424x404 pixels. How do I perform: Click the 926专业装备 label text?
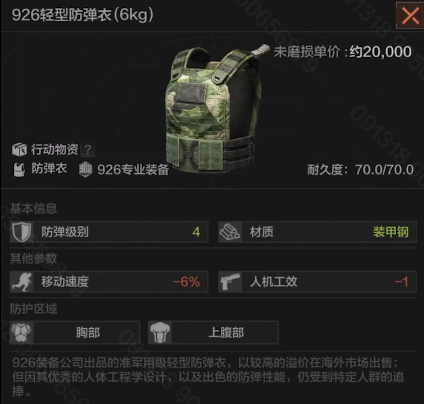pyautogui.click(x=133, y=170)
